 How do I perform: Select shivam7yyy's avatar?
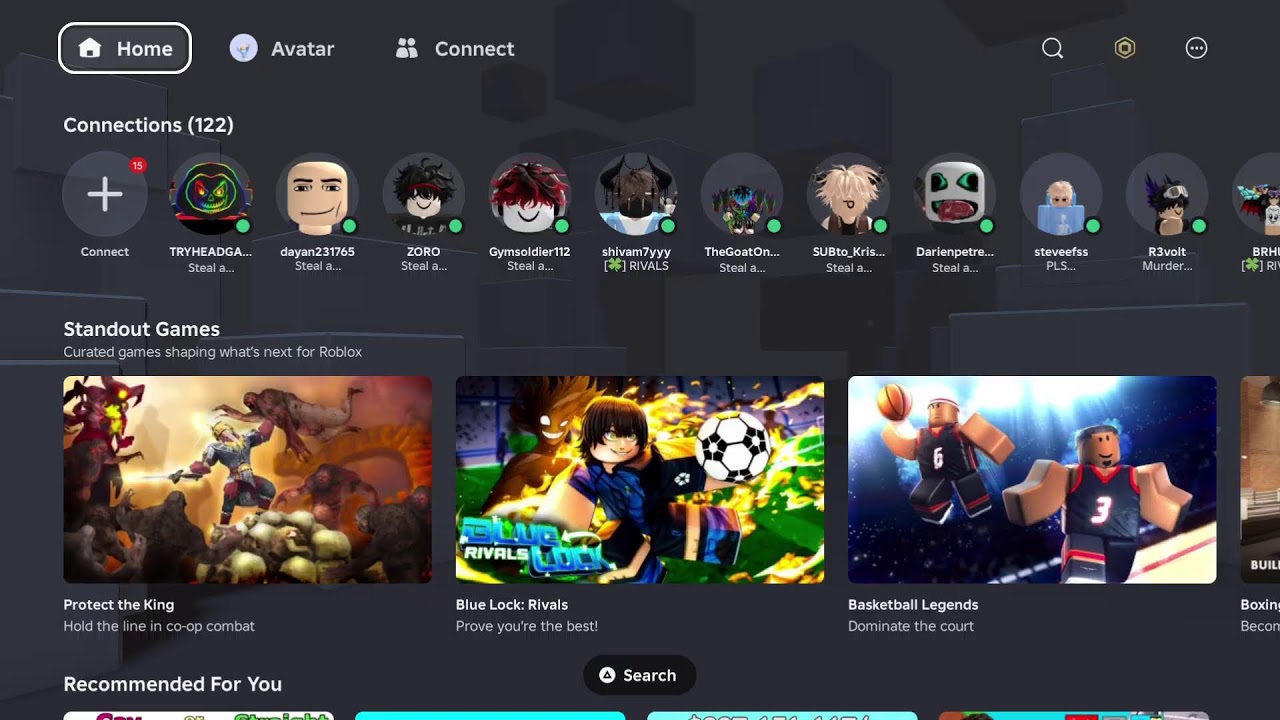pyautogui.click(x=636, y=194)
